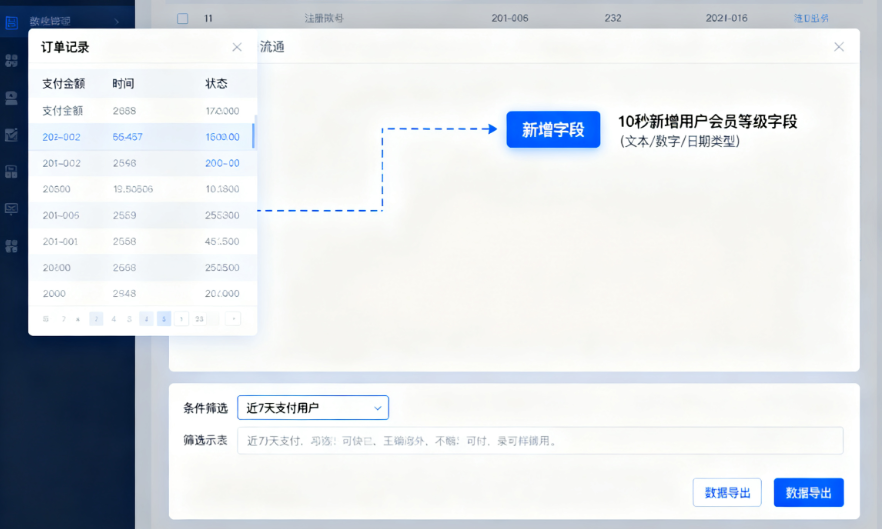Sort by the 状态 column header
Image resolution: width=882 pixels, height=529 pixels.
pyautogui.click(x=216, y=84)
